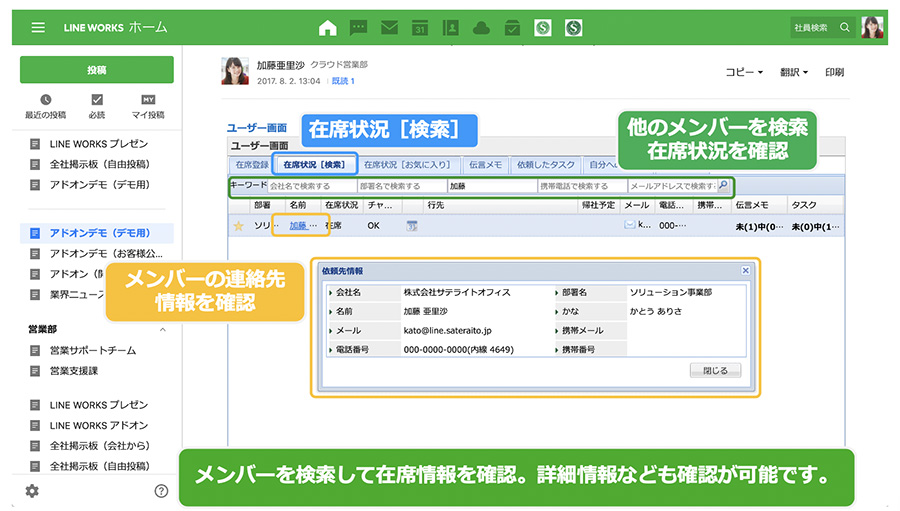Click the 未(0)中(1… task status cell

pyautogui.click(x=815, y=227)
